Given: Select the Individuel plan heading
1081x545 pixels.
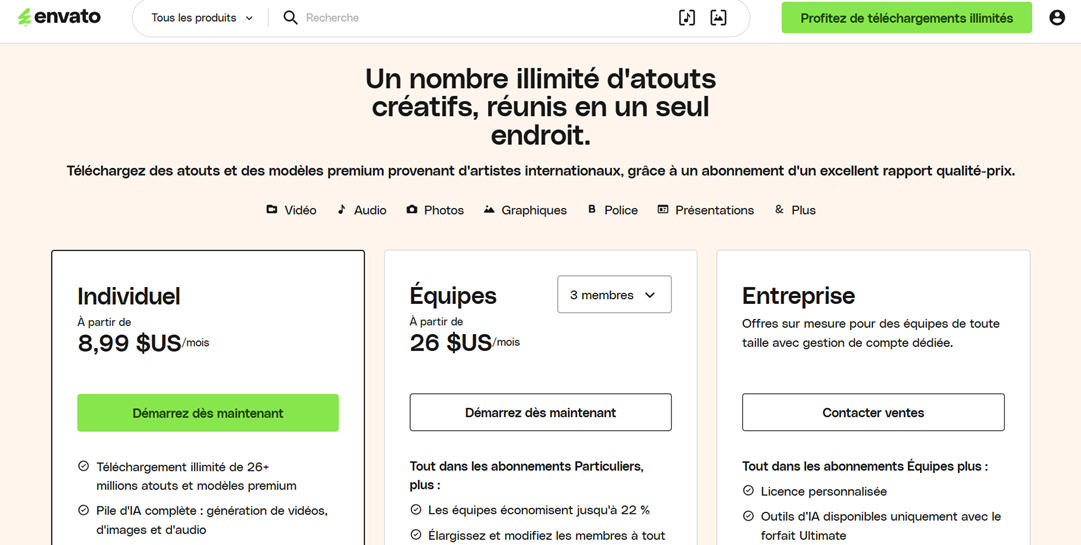Looking at the screenshot, I should (129, 296).
